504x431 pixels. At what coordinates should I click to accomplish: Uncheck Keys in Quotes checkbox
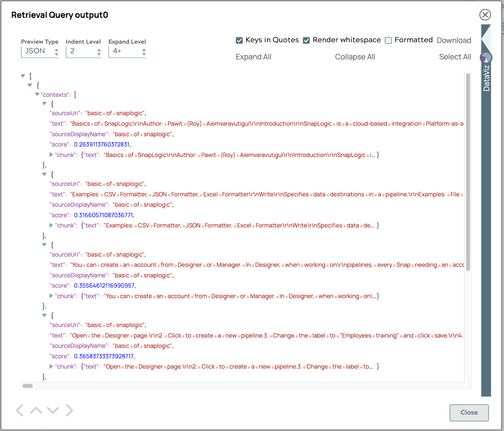point(239,40)
